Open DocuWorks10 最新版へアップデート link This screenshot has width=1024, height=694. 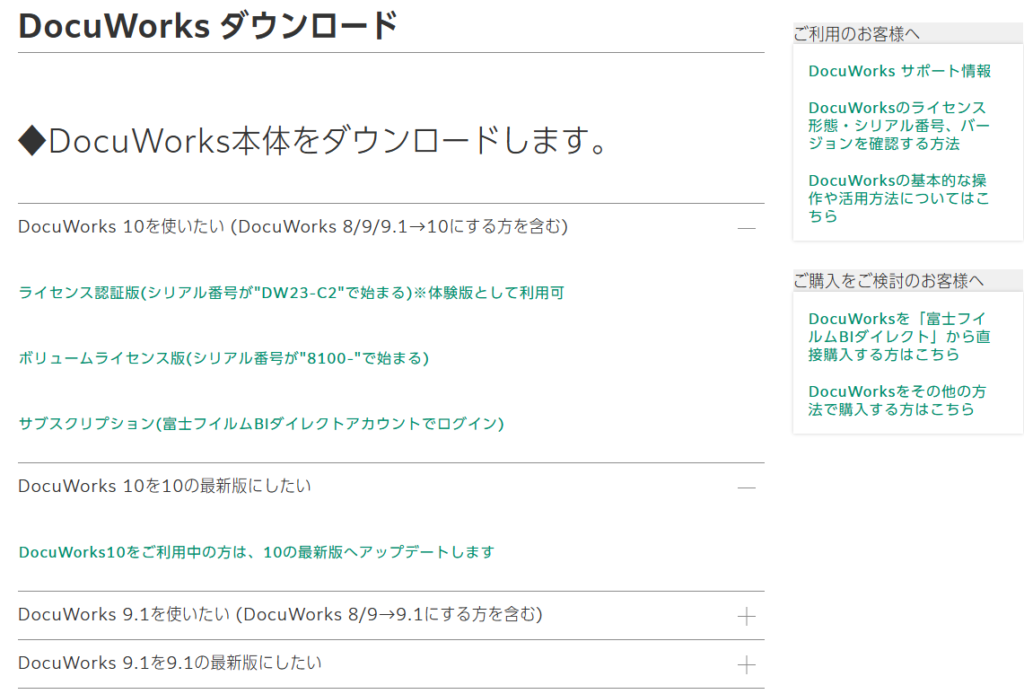pos(256,552)
